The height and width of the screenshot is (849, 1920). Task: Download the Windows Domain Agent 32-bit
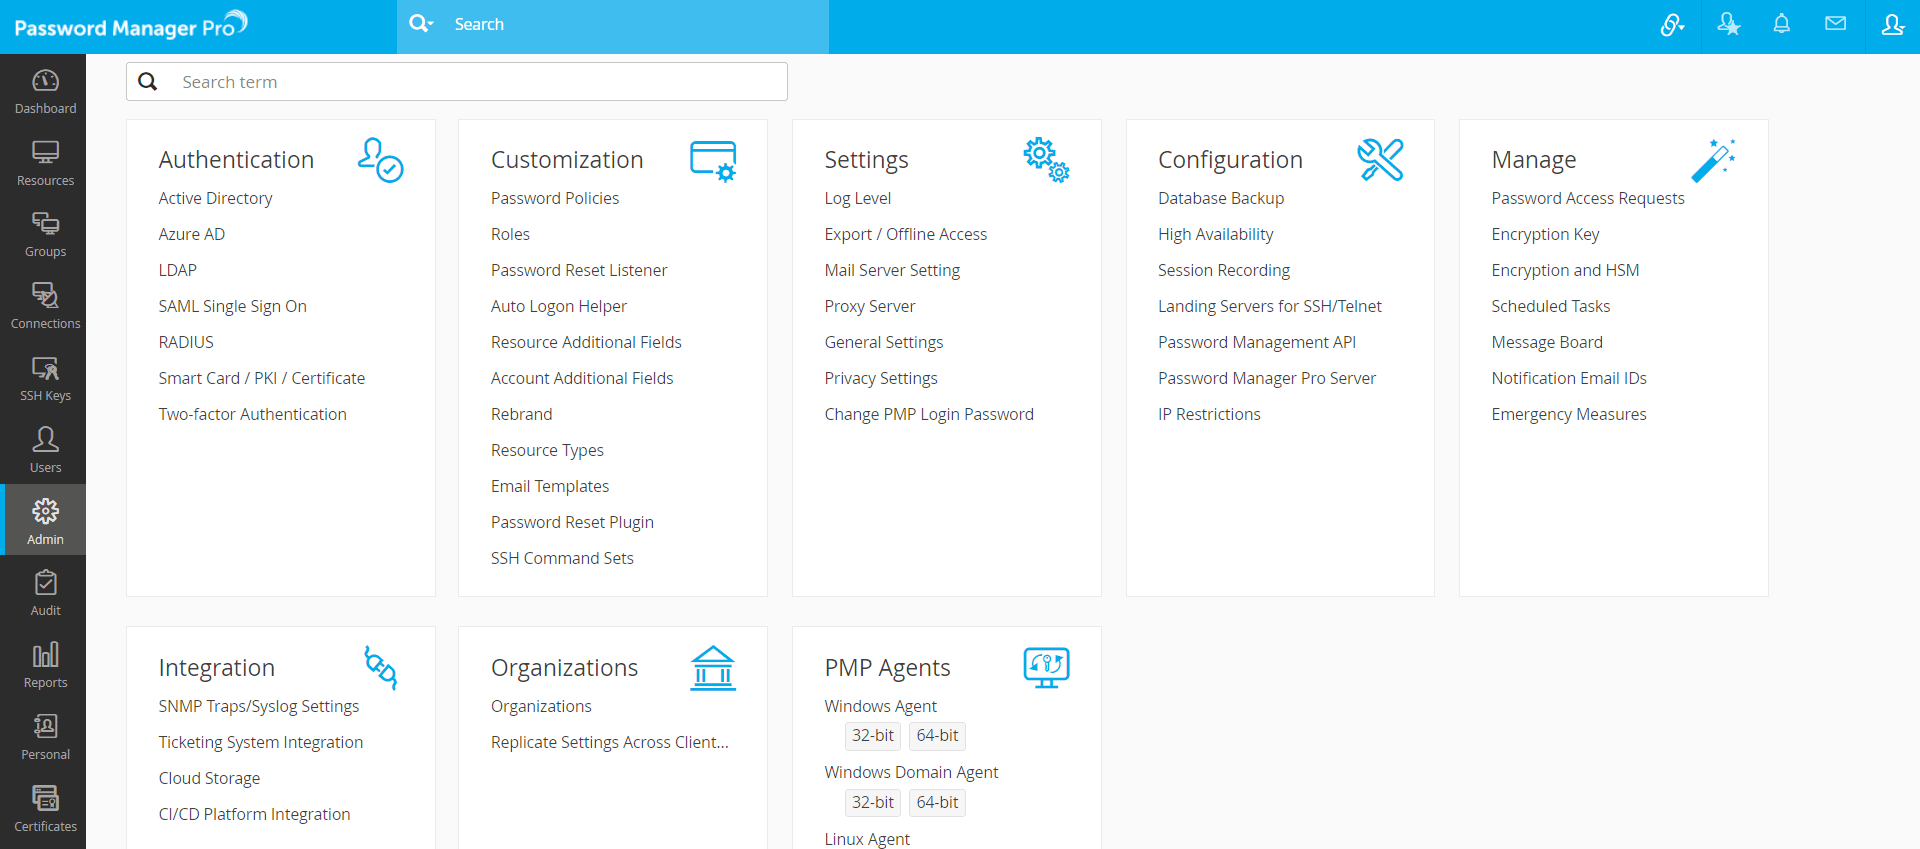tap(873, 803)
